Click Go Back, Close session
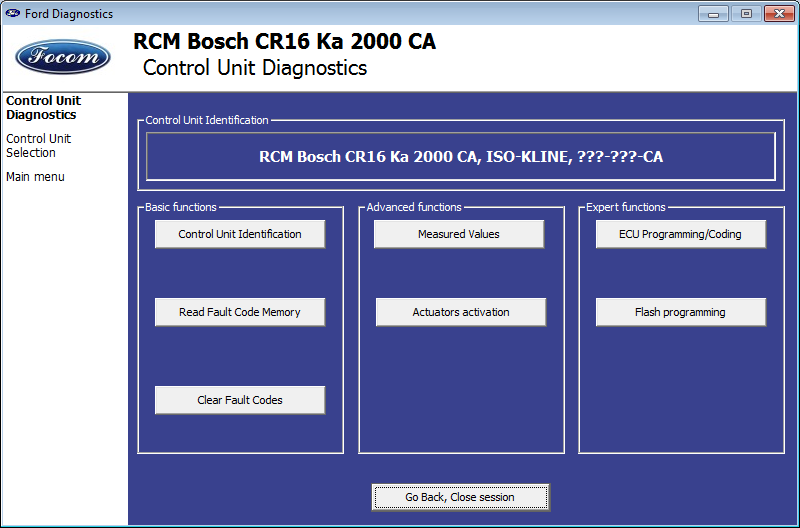This screenshot has height=528, width=800. click(460, 497)
